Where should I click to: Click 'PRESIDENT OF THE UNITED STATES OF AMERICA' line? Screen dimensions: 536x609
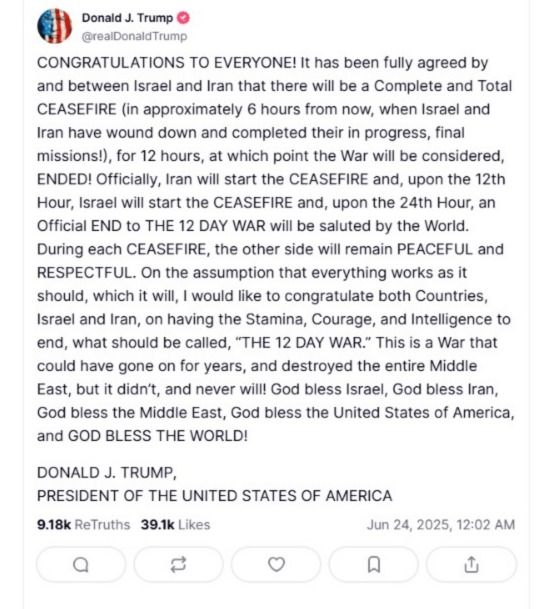click(214, 496)
